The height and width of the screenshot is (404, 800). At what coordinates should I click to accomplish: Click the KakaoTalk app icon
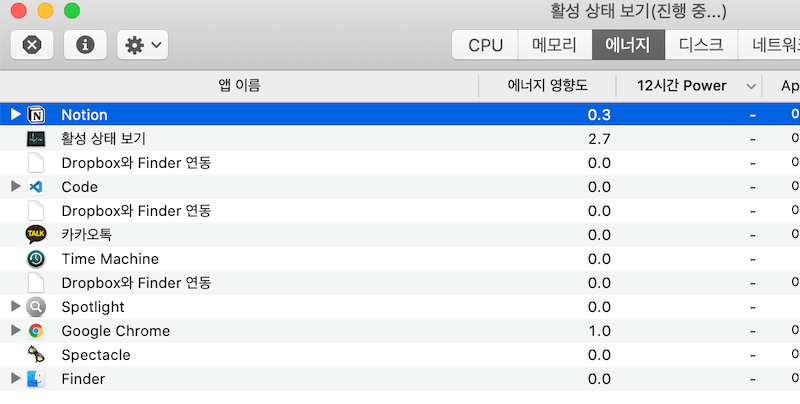[x=36, y=235]
